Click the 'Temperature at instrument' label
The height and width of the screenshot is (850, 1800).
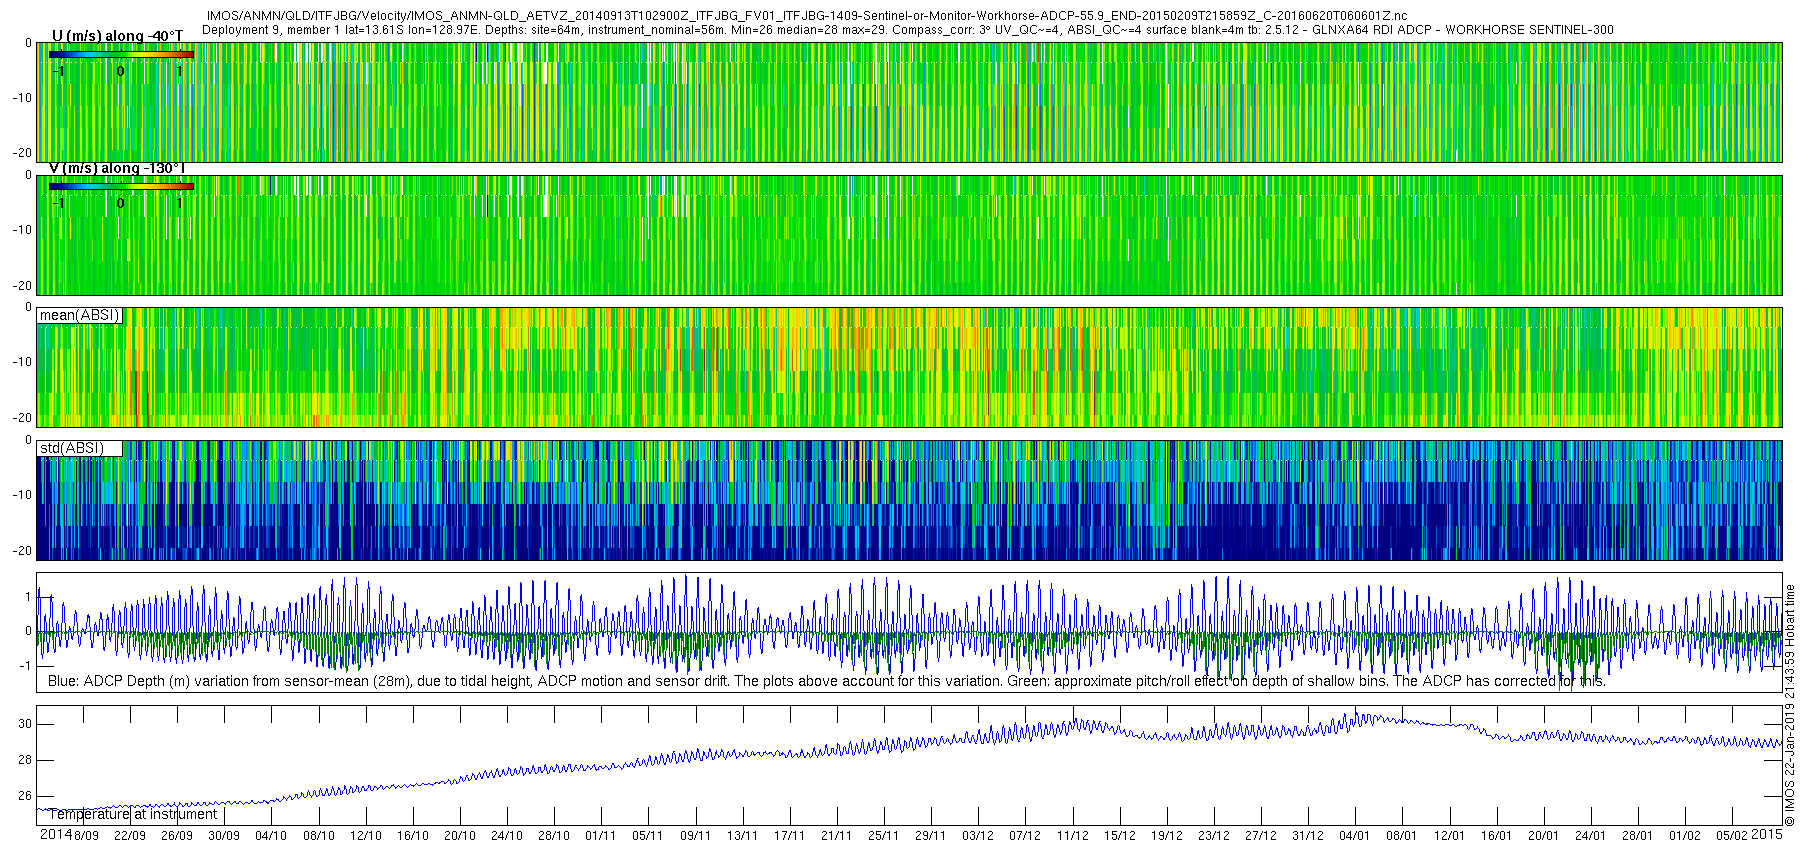click(x=133, y=814)
